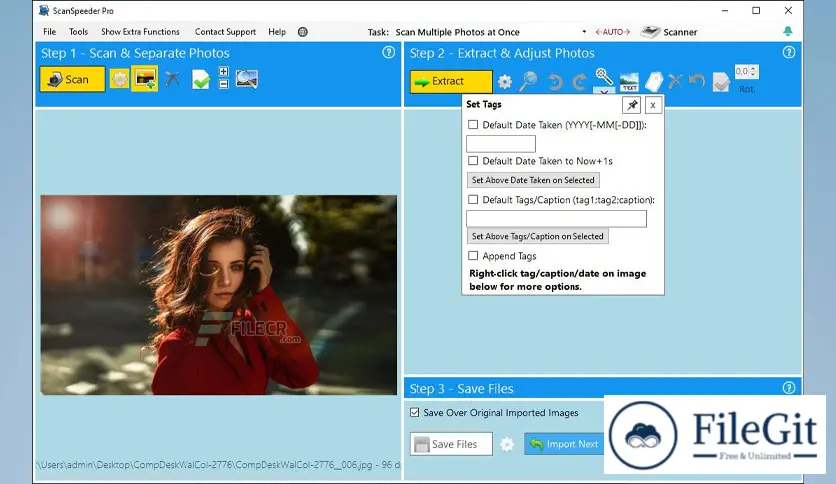The height and width of the screenshot is (484, 836).
Task: Enable Default Tags/Caption checkbox
Action: (x=473, y=200)
